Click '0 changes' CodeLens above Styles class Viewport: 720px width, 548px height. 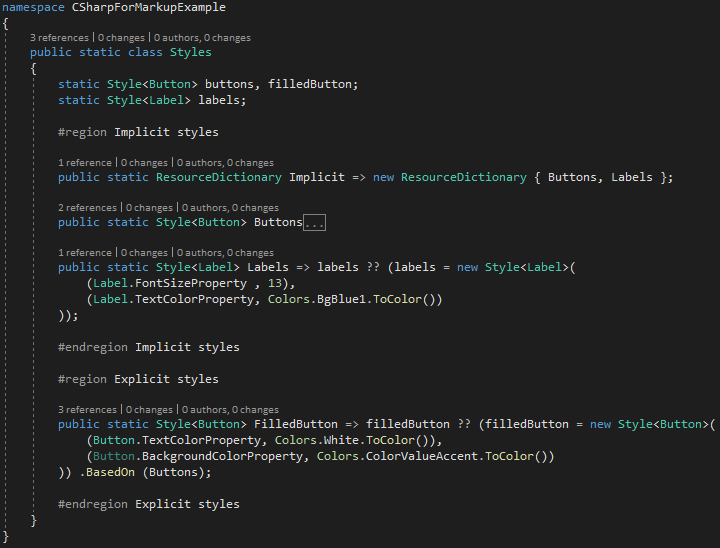coord(121,38)
